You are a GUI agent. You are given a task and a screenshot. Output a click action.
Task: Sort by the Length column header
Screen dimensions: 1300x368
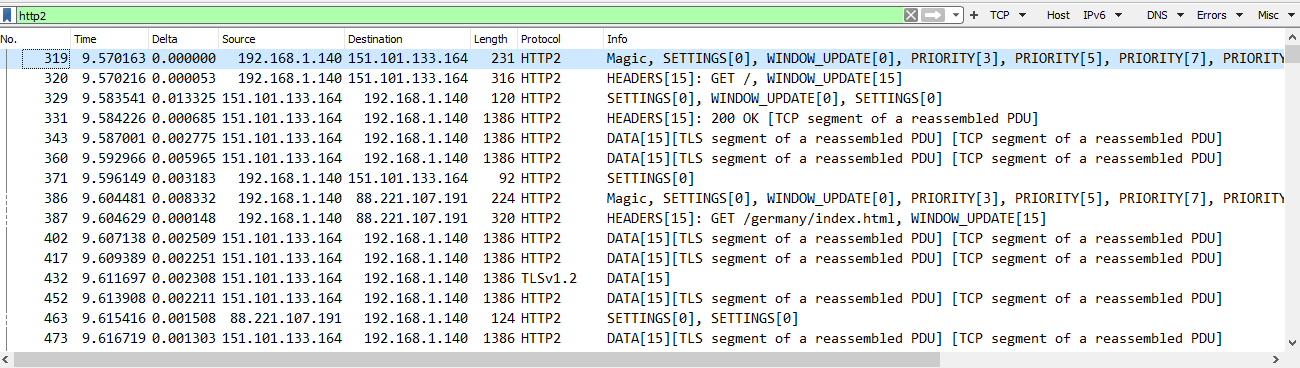point(494,39)
